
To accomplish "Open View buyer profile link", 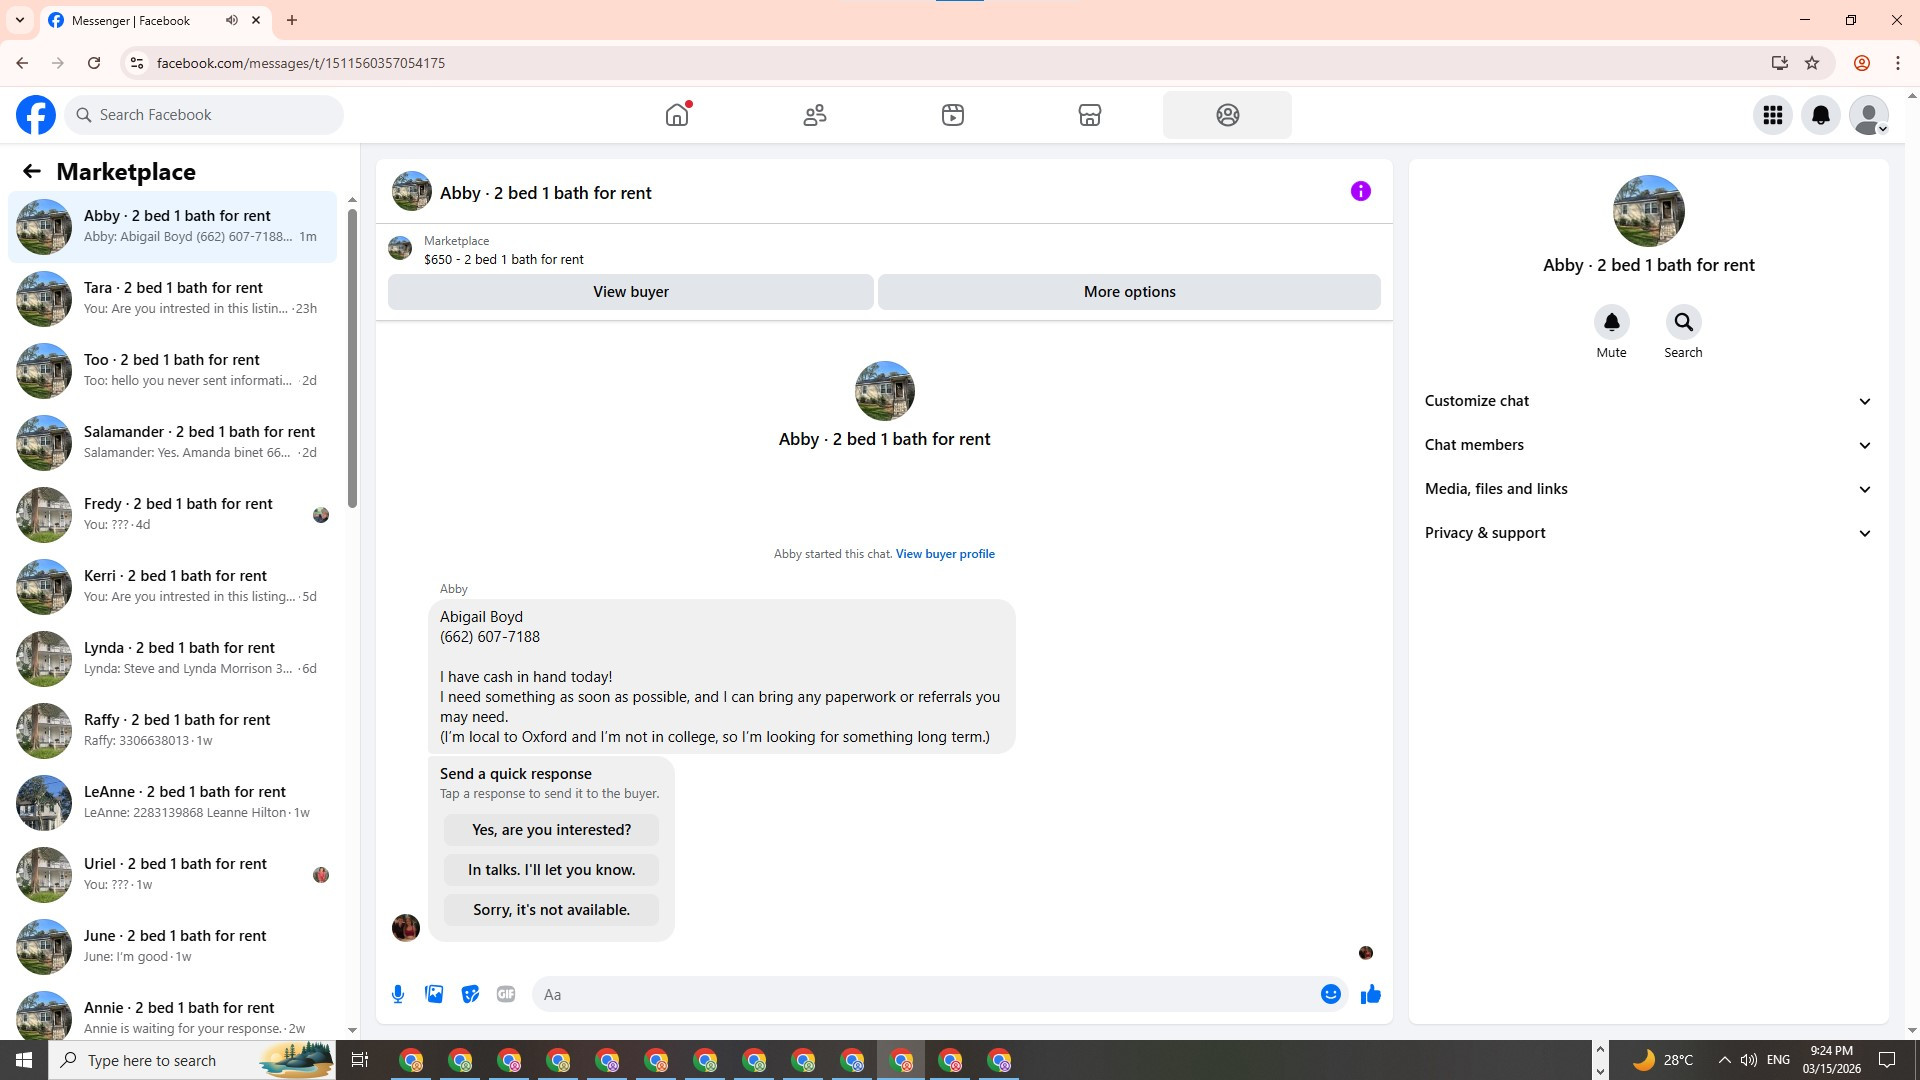I will click(945, 554).
